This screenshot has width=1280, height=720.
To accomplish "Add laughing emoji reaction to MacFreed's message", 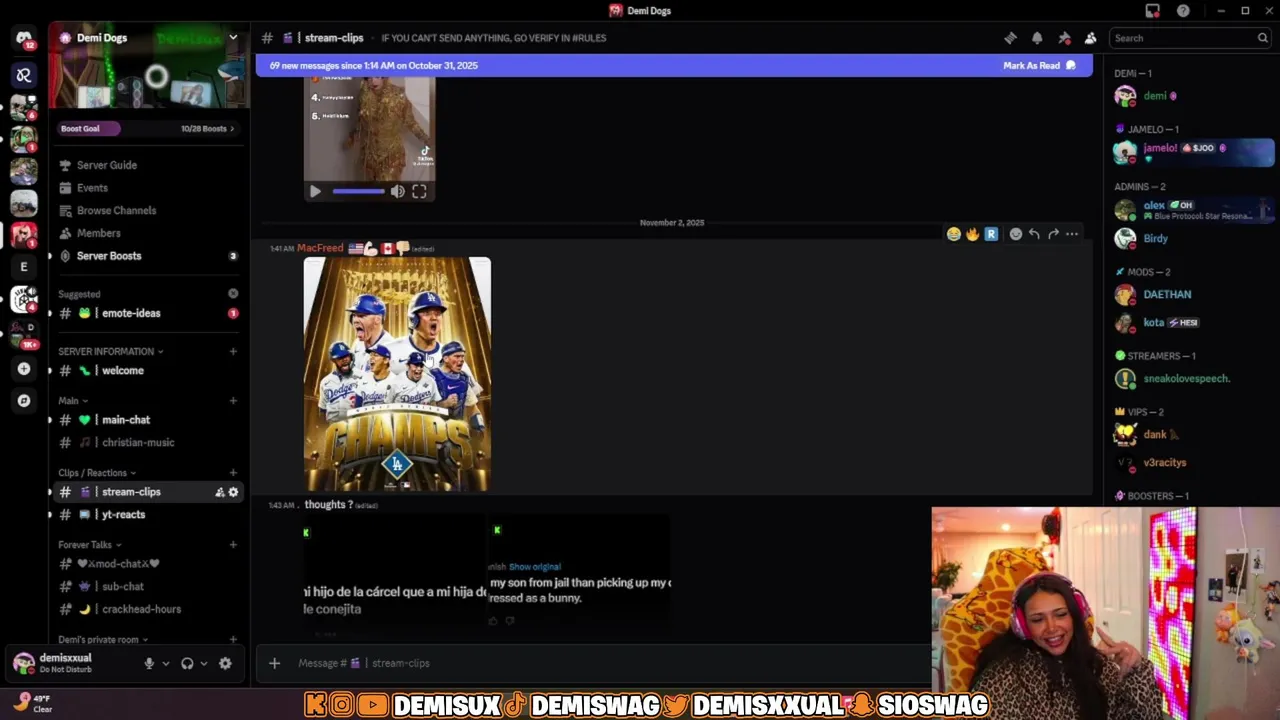I will coord(954,234).
